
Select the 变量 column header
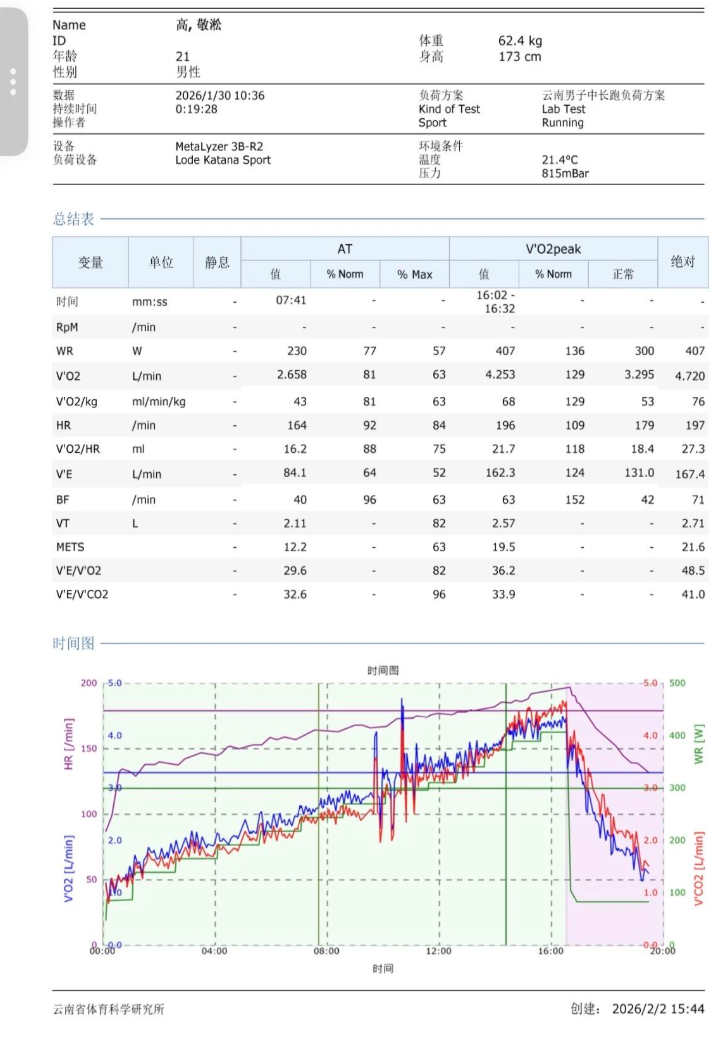coord(91,261)
